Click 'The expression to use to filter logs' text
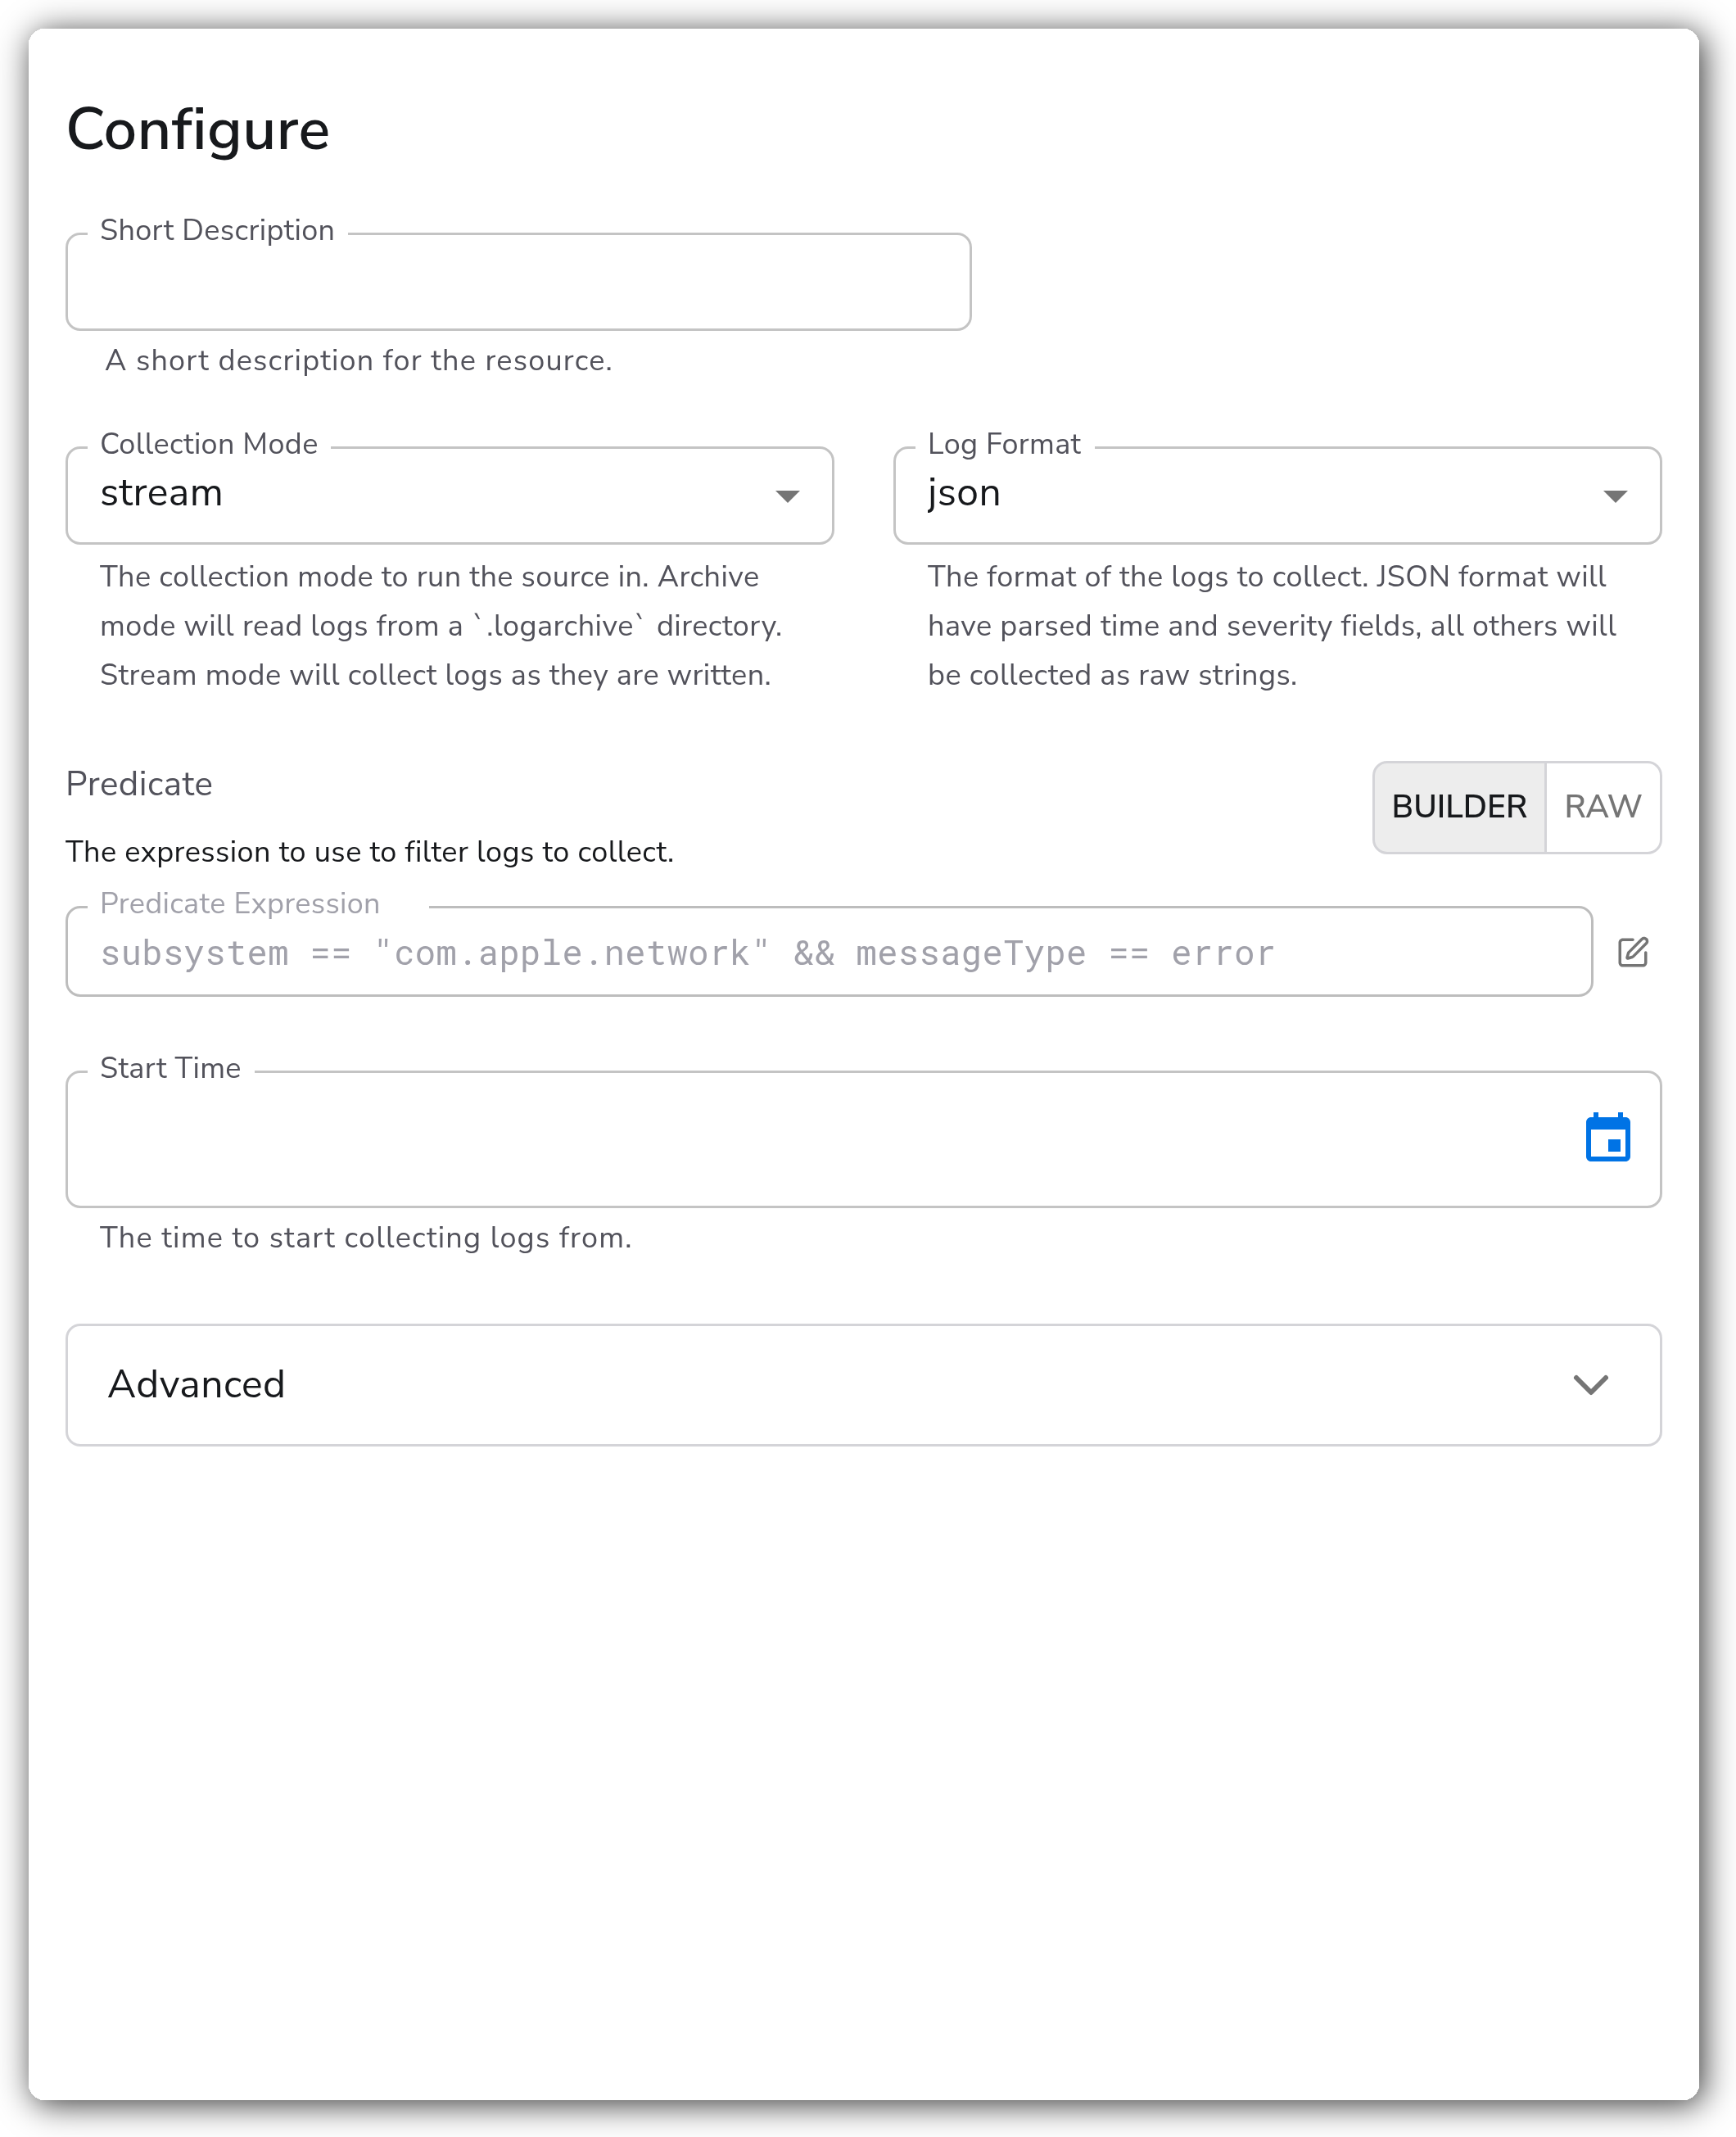The height and width of the screenshot is (2137, 1736). click(x=369, y=851)
